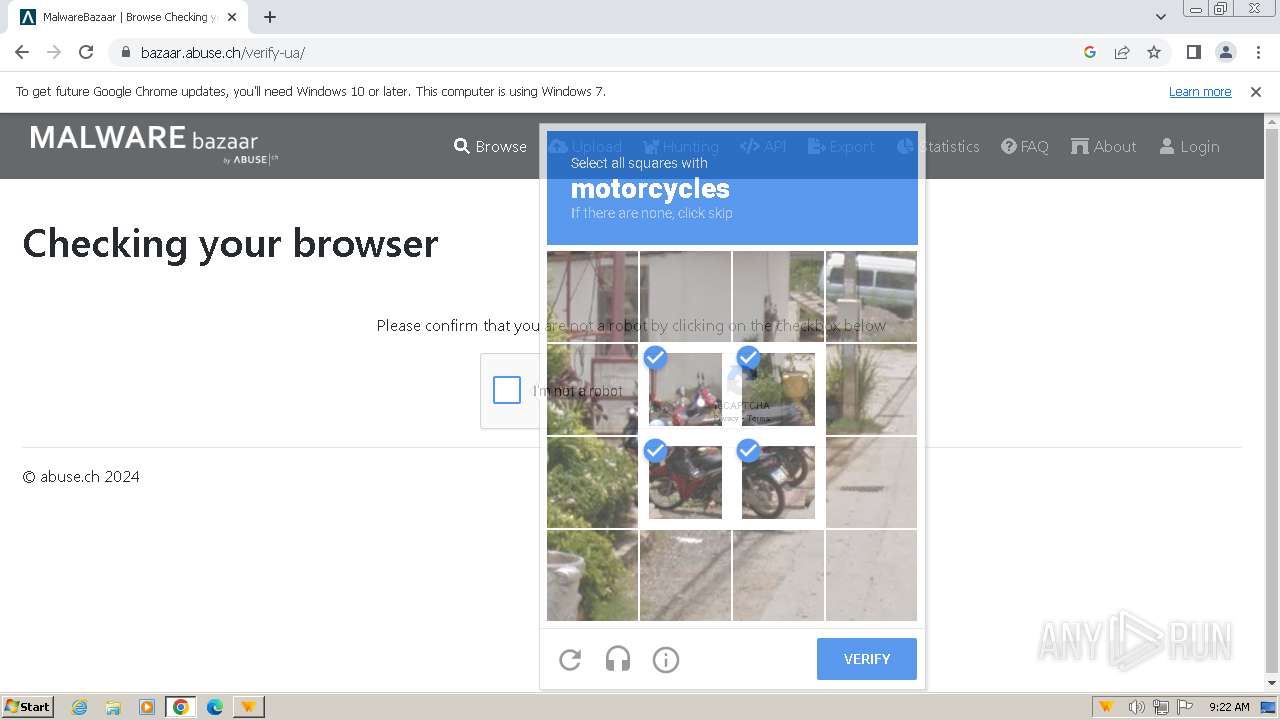Click the © abuse.ch 2024 footer text

click(x=81, y=476)
